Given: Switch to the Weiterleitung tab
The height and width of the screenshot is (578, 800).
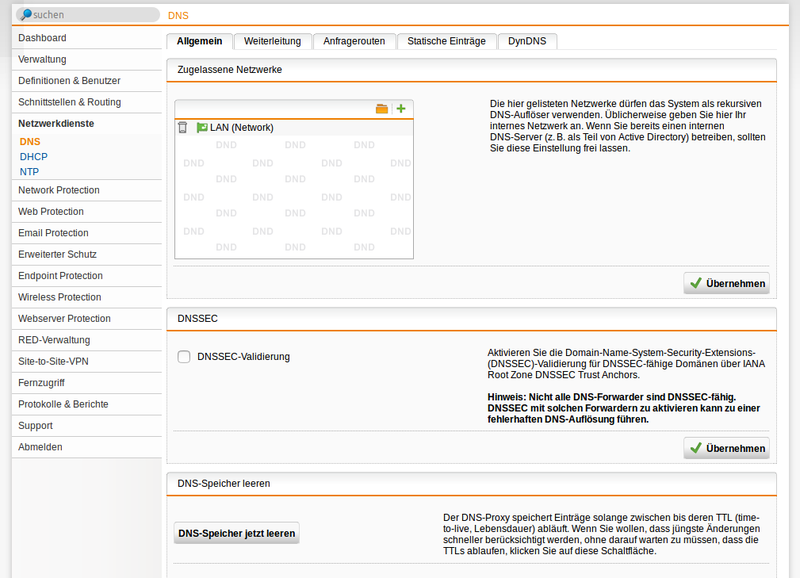Looking at the screenshot, I should coord(273,41).
